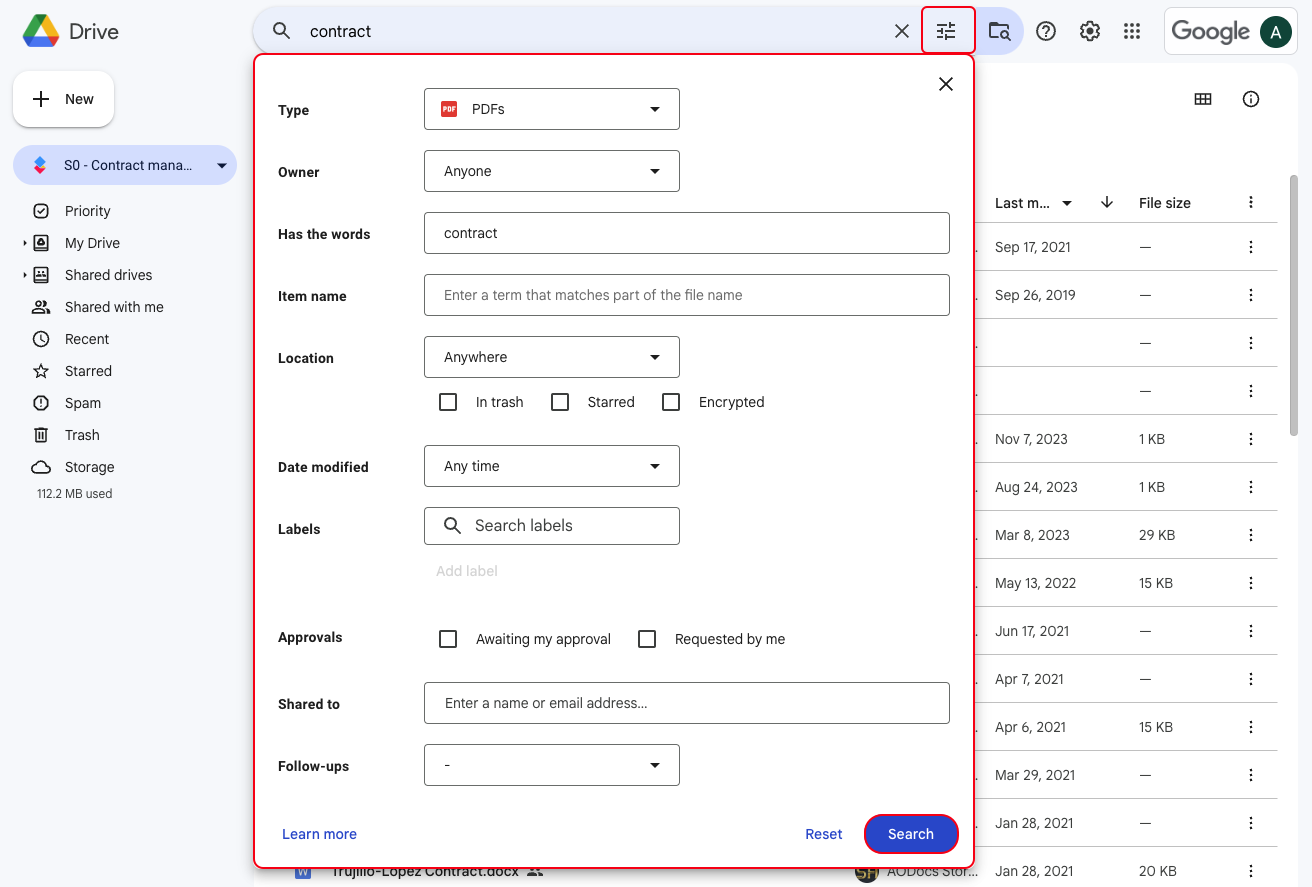
Task: Check the In trash checkbox
Action: (448, 402)
